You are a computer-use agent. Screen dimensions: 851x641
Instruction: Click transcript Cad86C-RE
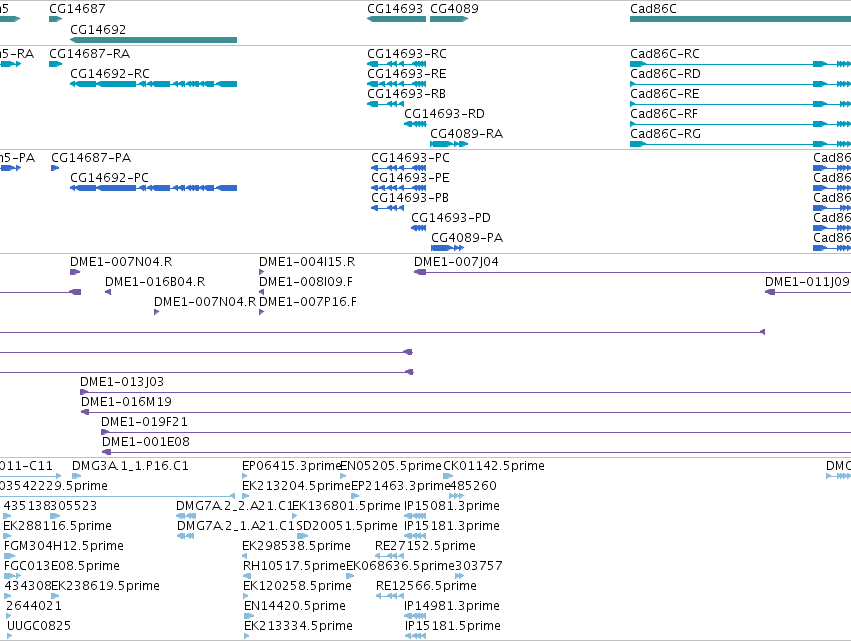(x=665, y=94)
